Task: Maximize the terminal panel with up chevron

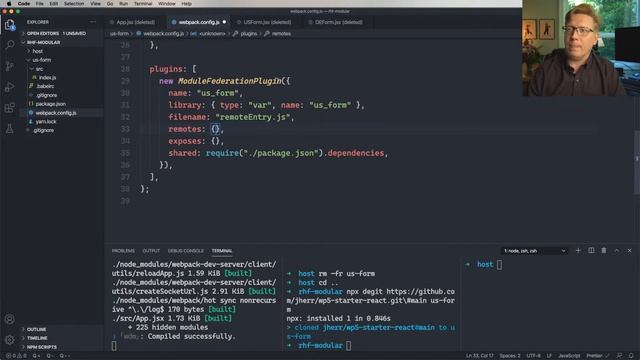Action: coord(617,251)
